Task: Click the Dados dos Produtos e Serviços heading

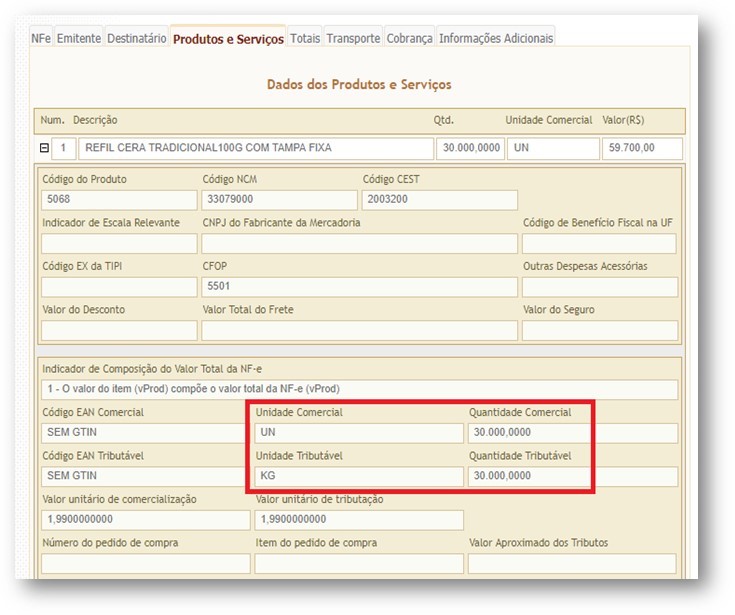Action: (x=359, y=84)
